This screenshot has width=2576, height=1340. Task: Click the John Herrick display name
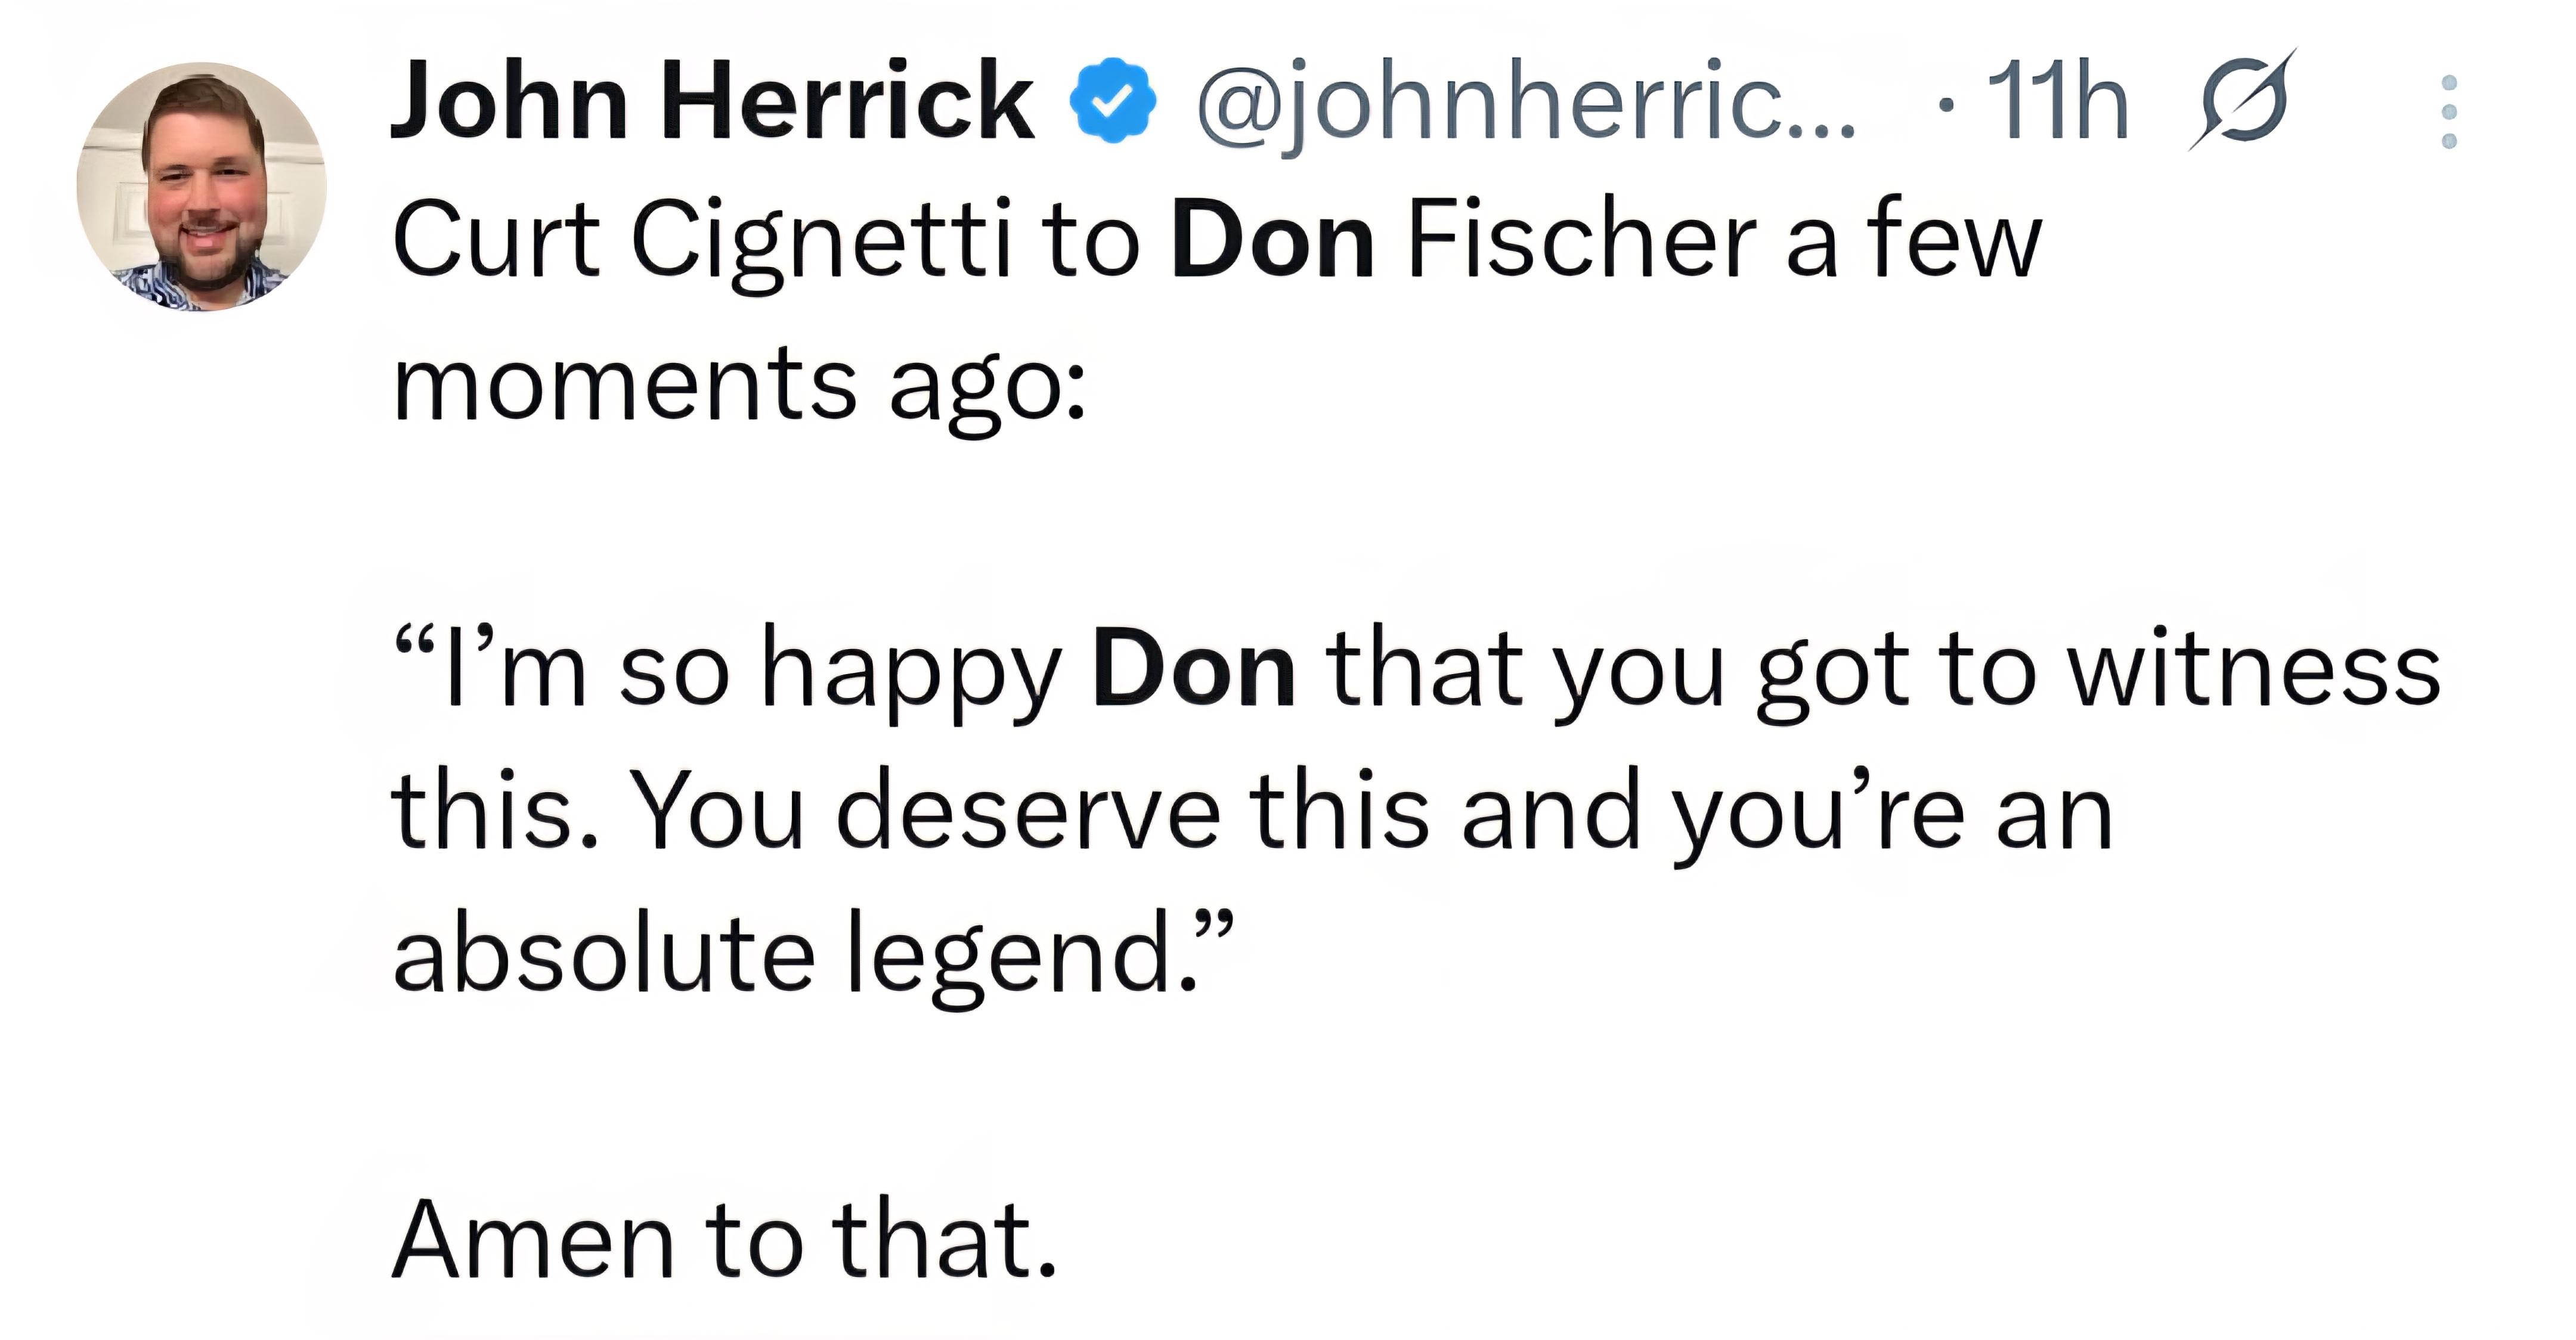tap(711, 101)
